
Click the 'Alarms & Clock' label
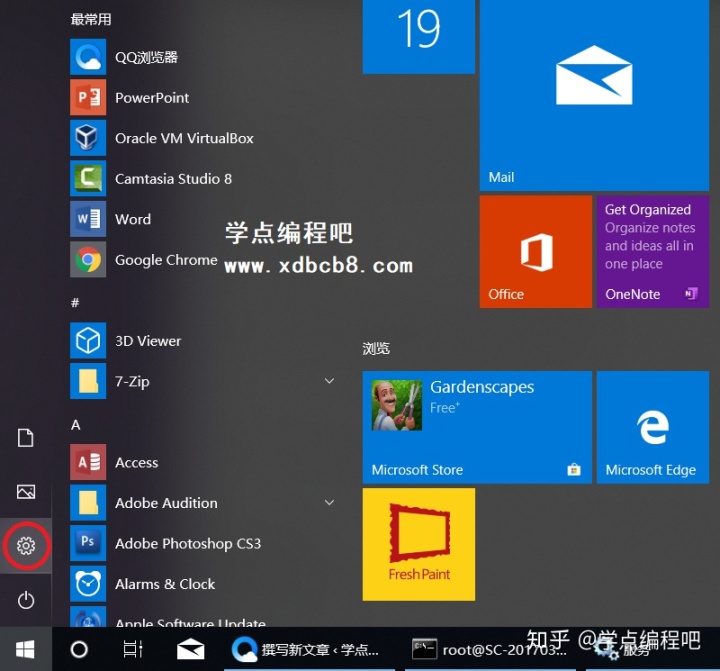(x=165, y=584)
